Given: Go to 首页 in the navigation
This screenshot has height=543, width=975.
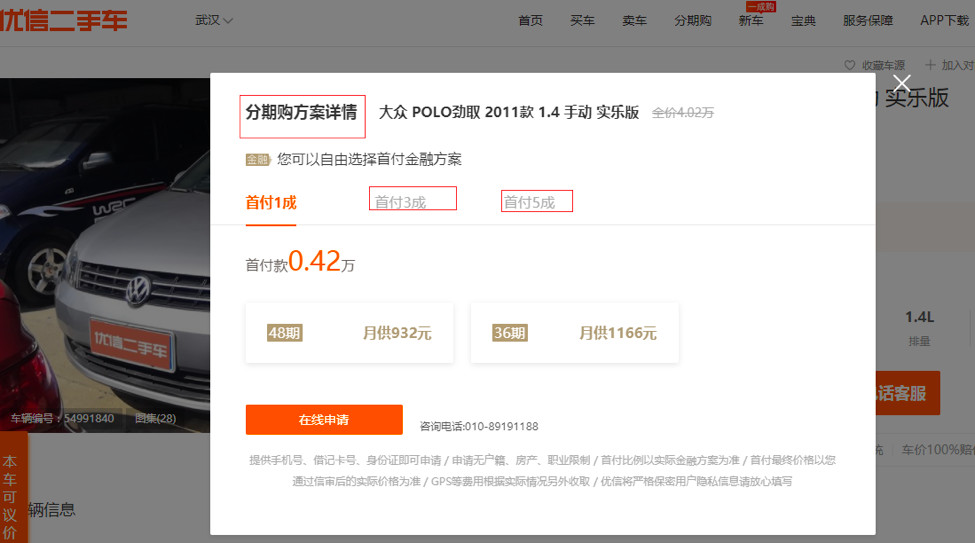Looking at the screenshot, I should point(530,21).
